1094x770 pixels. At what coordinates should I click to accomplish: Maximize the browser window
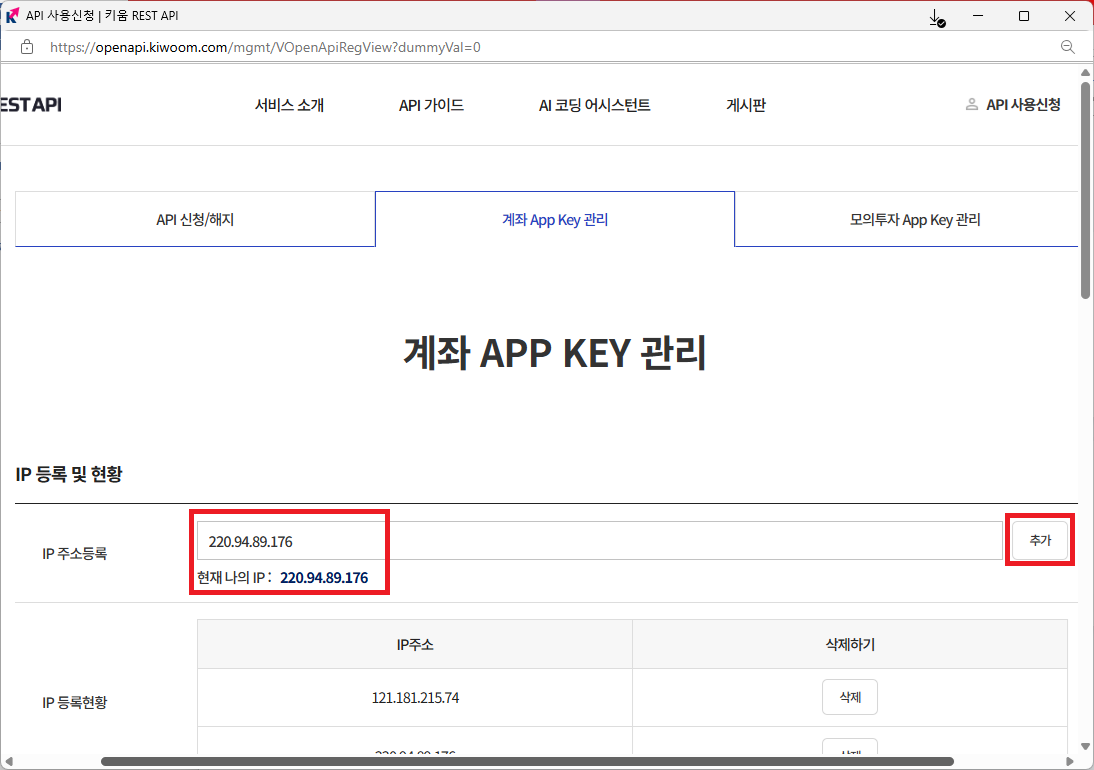(x=1024, y=16)
